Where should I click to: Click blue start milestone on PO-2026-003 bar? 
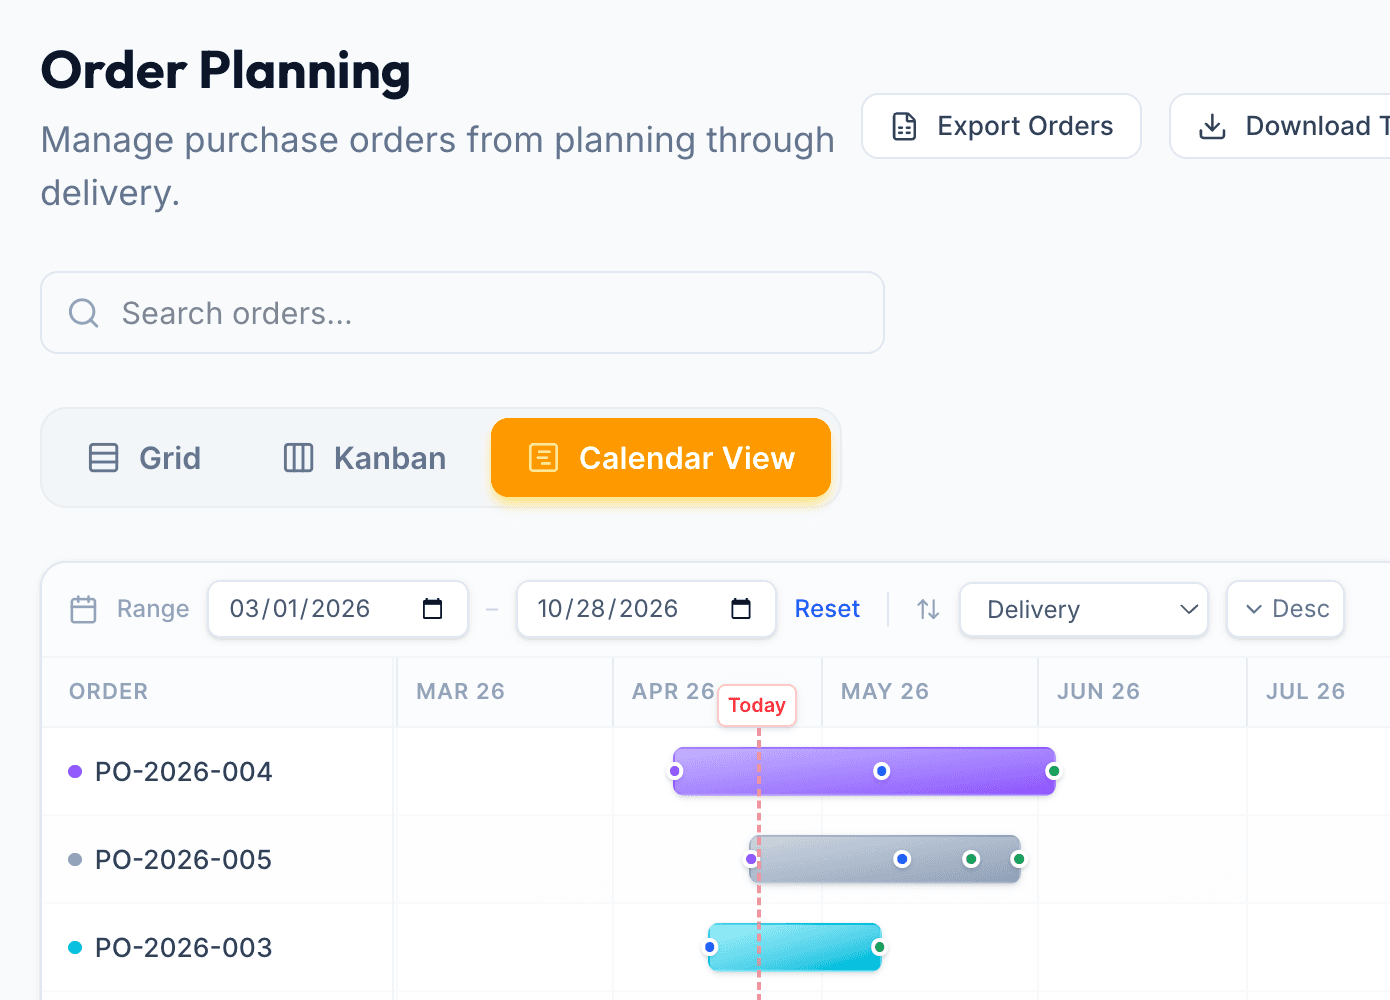(710, 947)
